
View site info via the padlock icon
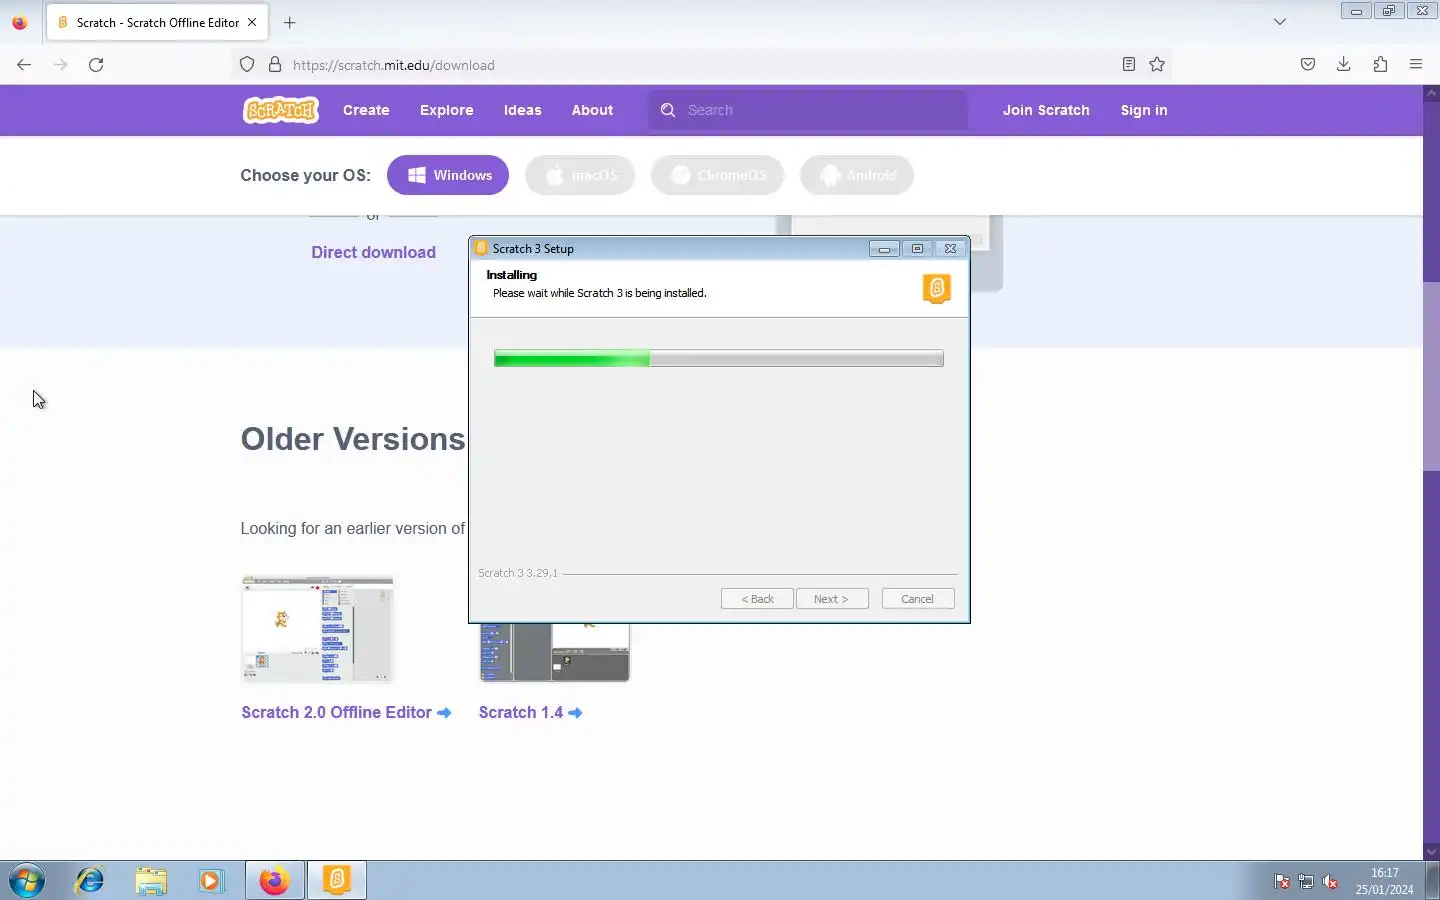(275, 65)
